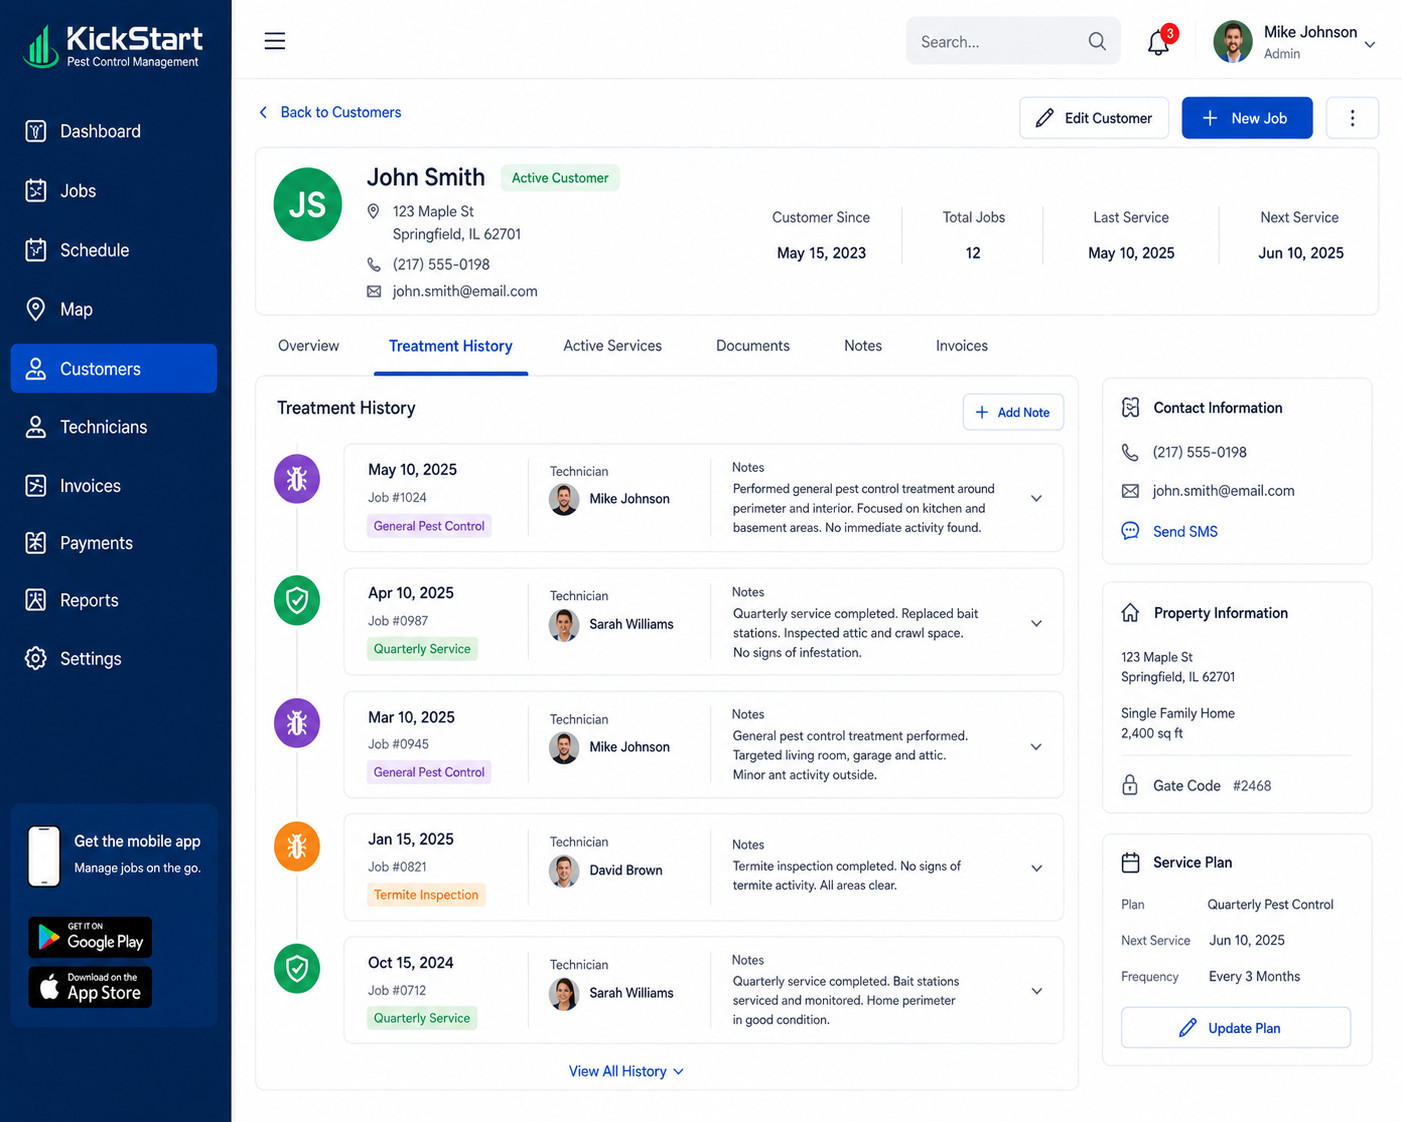Switch to the Active Services tab

pos(612,346)
